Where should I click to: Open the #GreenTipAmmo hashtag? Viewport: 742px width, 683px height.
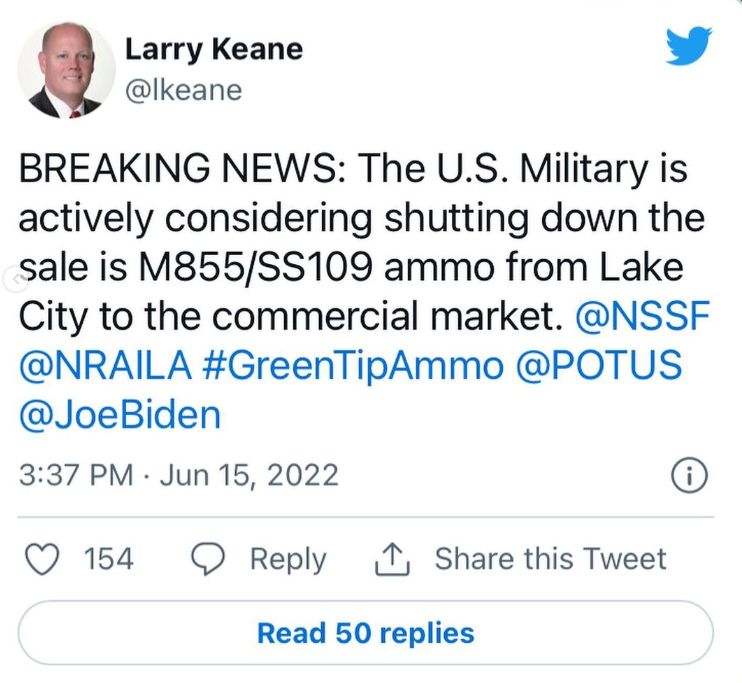[x=353, y=365]
